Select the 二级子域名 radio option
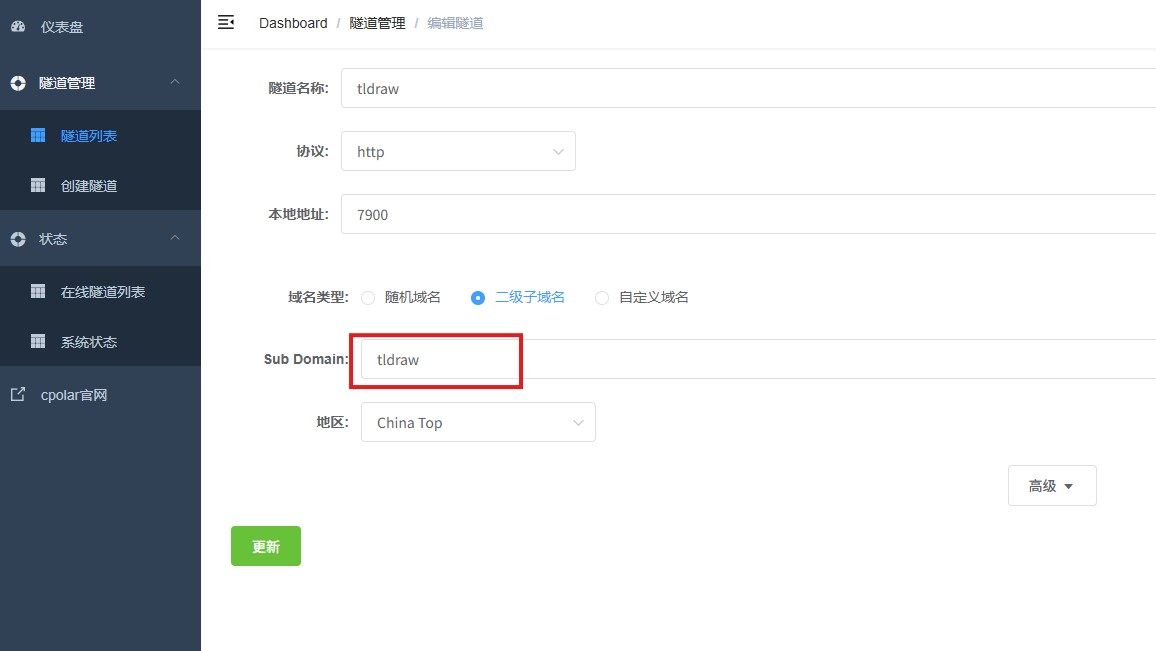This screenshot has height=651, width=1156. pyautogui.click(x=478, y=297)
